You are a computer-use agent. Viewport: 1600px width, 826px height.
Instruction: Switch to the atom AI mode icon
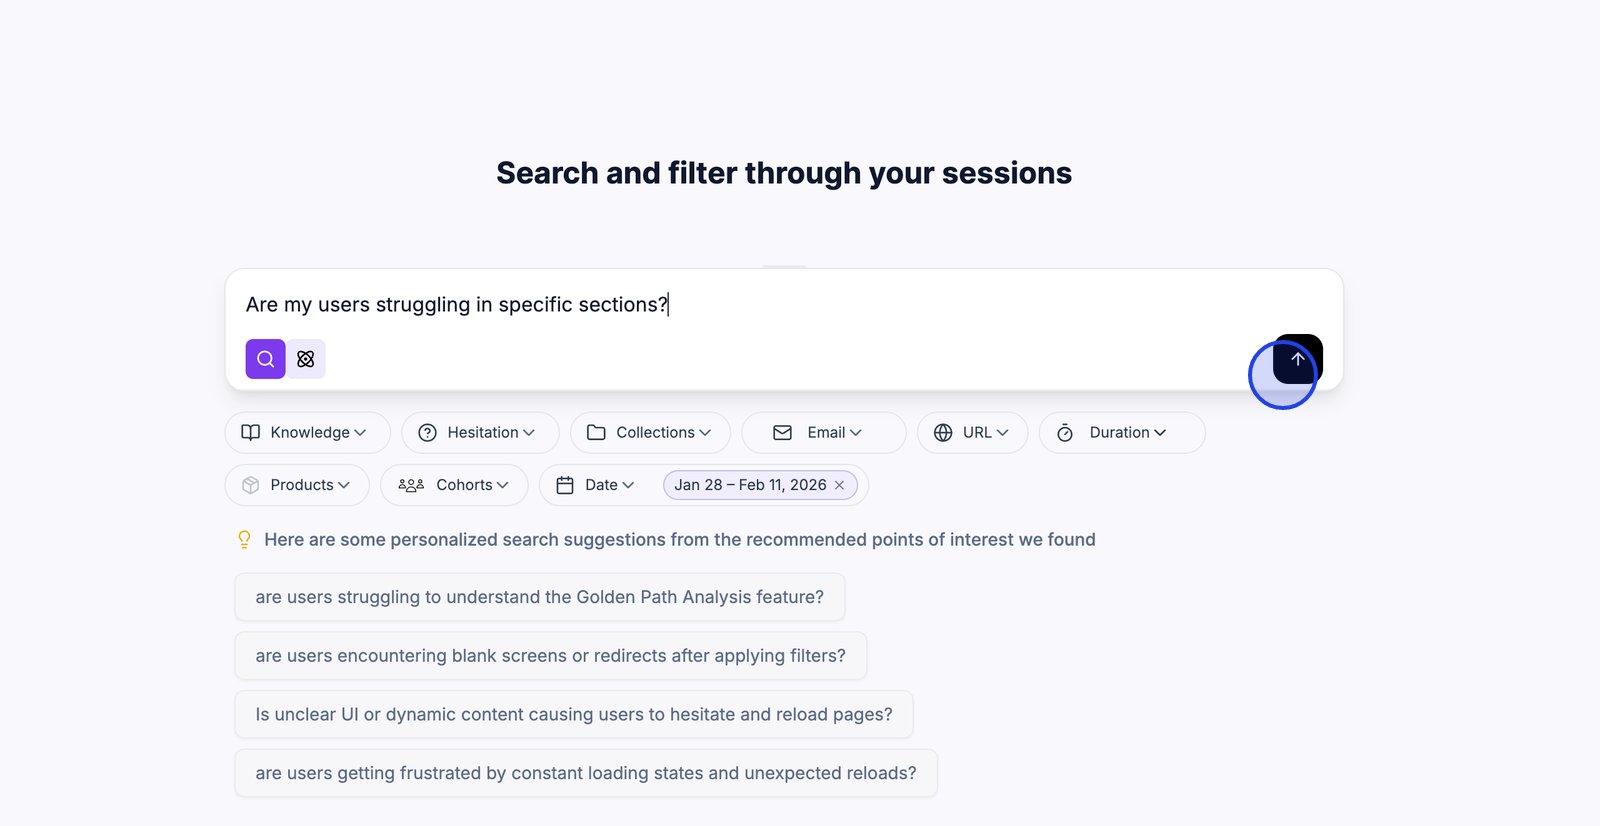pyautogui.click(x=306, y=359)
